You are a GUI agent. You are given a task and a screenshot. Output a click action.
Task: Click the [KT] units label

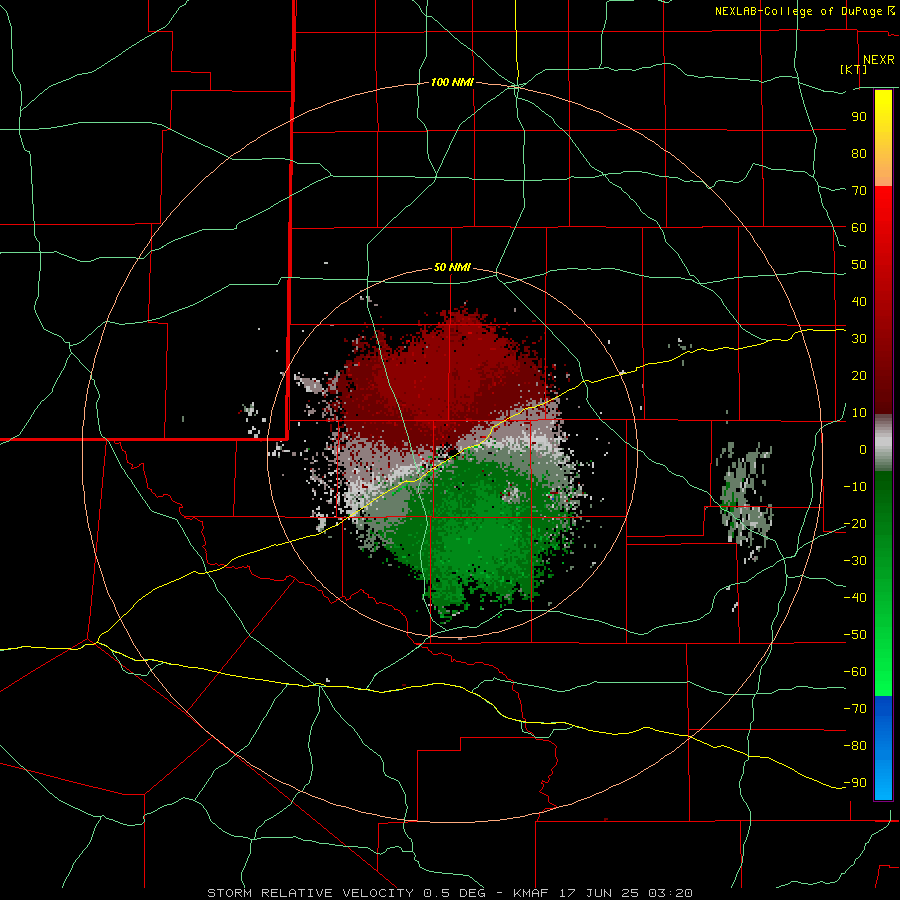pos(854,69)
